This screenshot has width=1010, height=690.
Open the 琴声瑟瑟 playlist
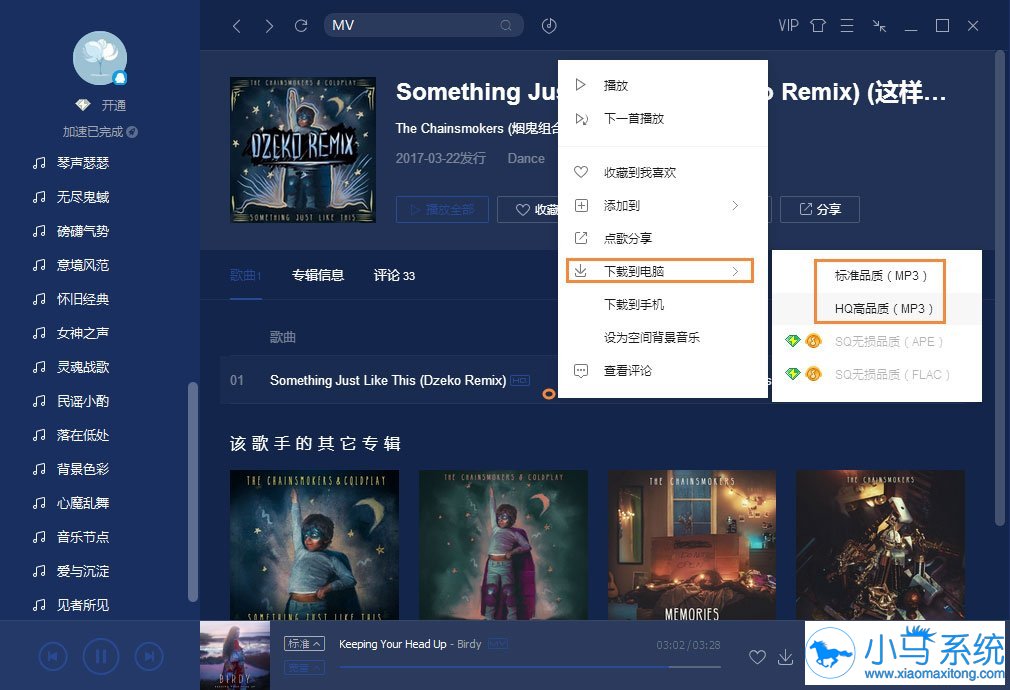coord(82,163)
